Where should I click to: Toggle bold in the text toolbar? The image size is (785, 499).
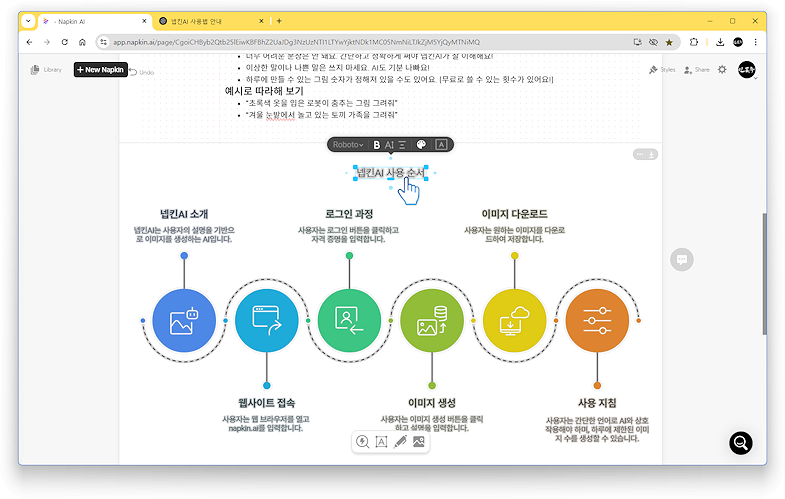click(376, 145)
